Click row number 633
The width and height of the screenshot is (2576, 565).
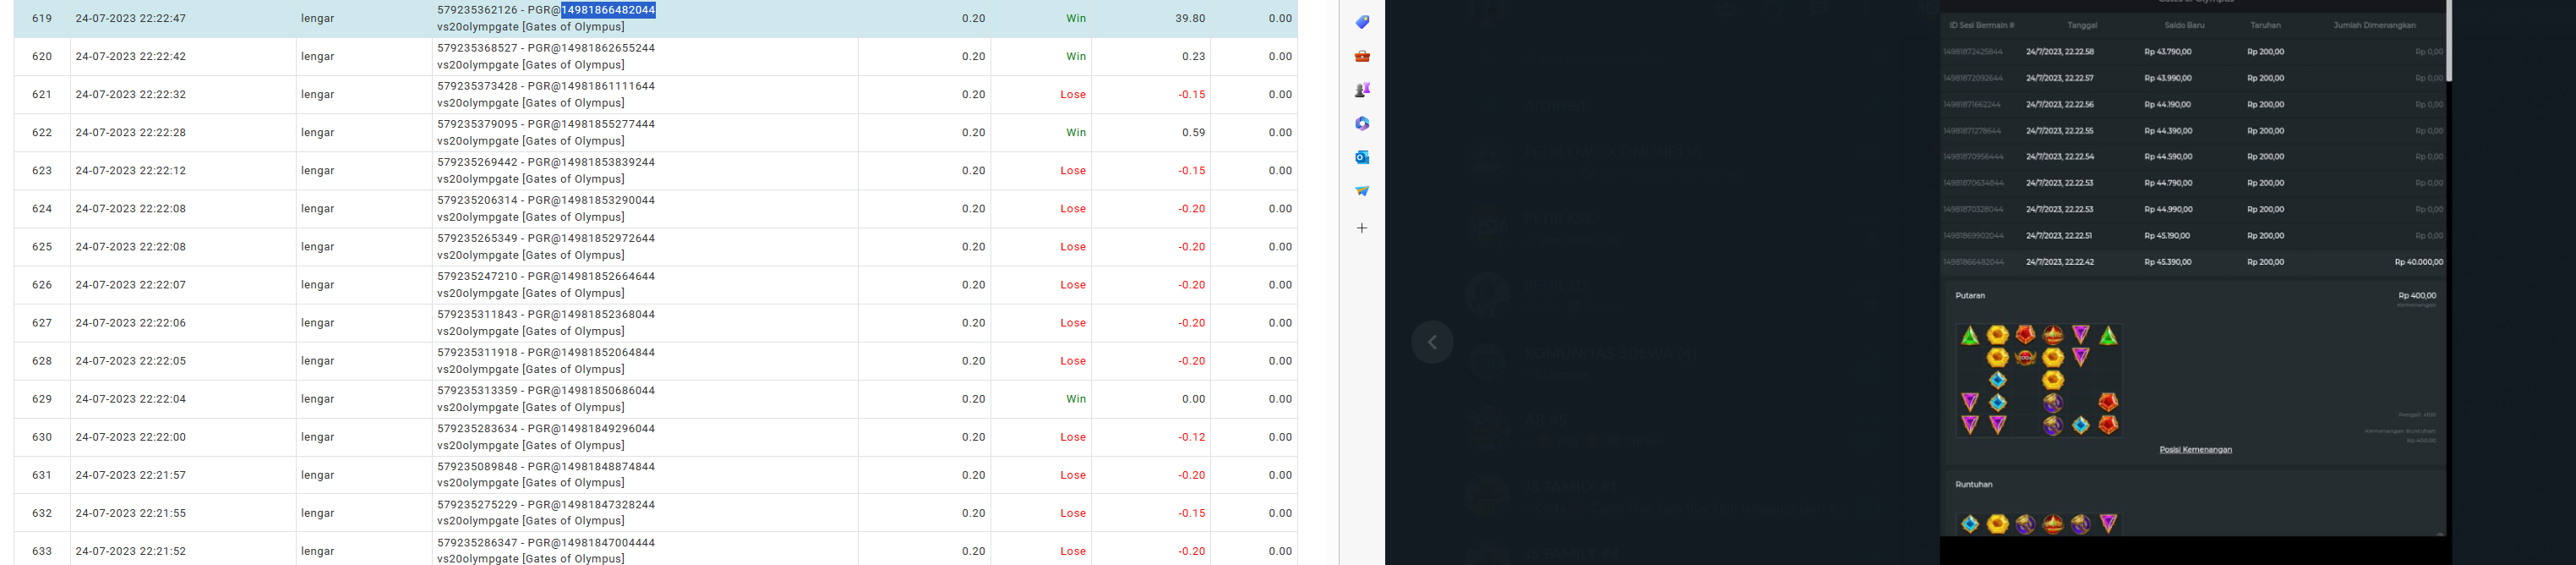42,550
